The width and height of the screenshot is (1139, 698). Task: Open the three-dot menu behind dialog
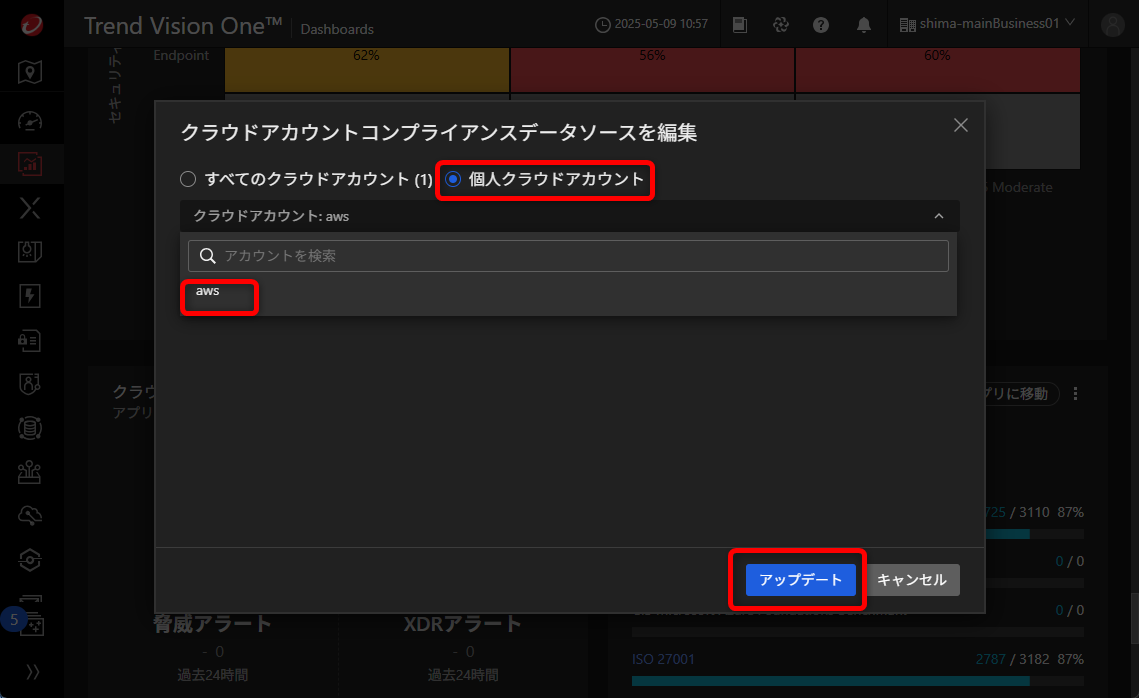[x=1075, y=394]
